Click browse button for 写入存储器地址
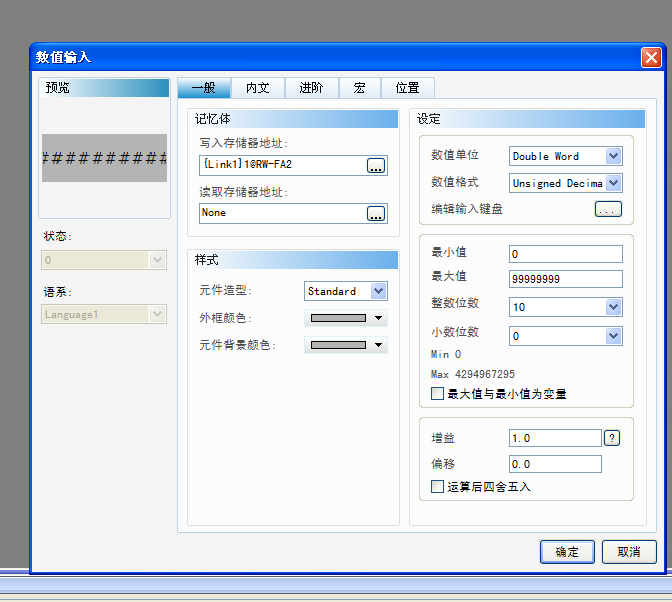672x602 pixels. coord(376,166)
